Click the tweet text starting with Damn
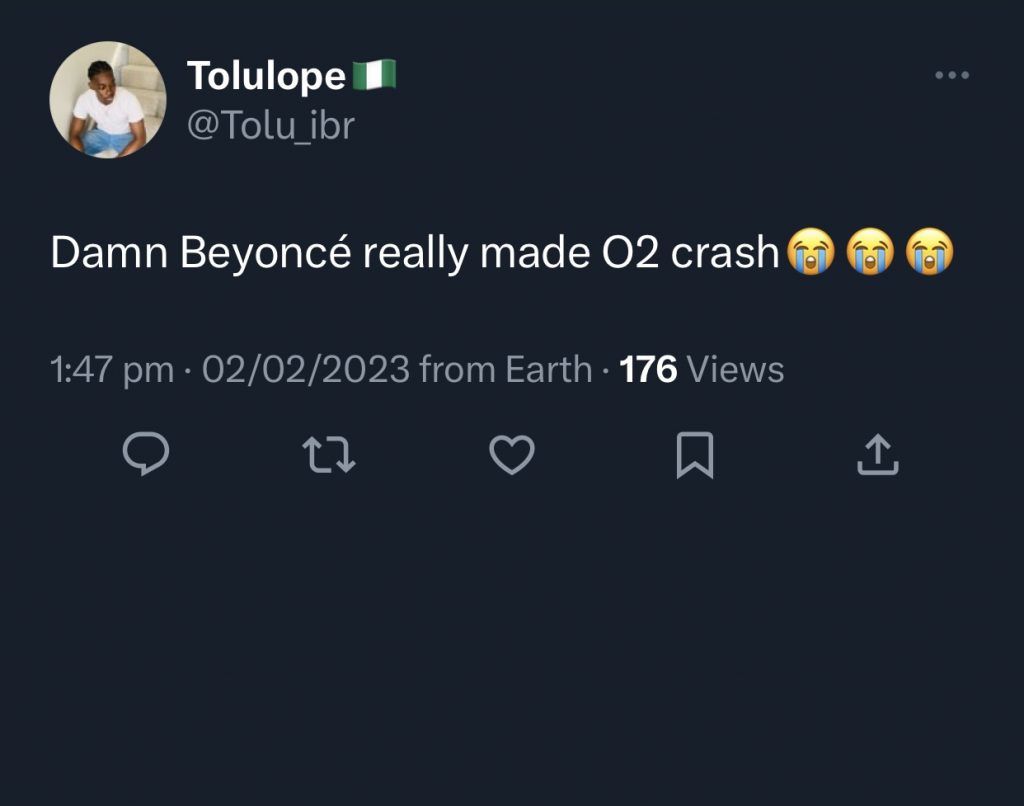The image size is (1024, 806). (414, 254)
